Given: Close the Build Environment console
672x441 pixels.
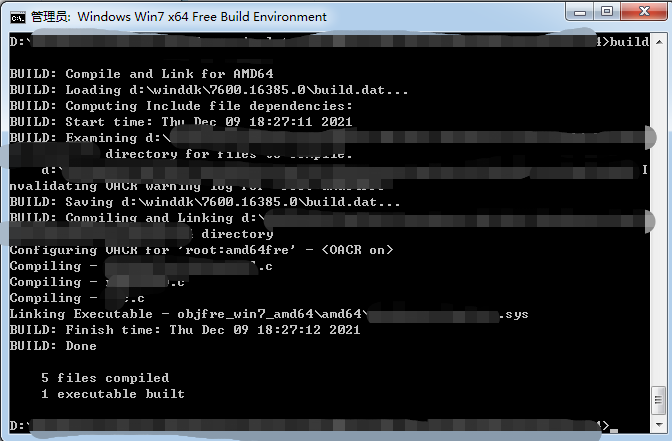Looking at the screenshot, I should pos(644,12).
